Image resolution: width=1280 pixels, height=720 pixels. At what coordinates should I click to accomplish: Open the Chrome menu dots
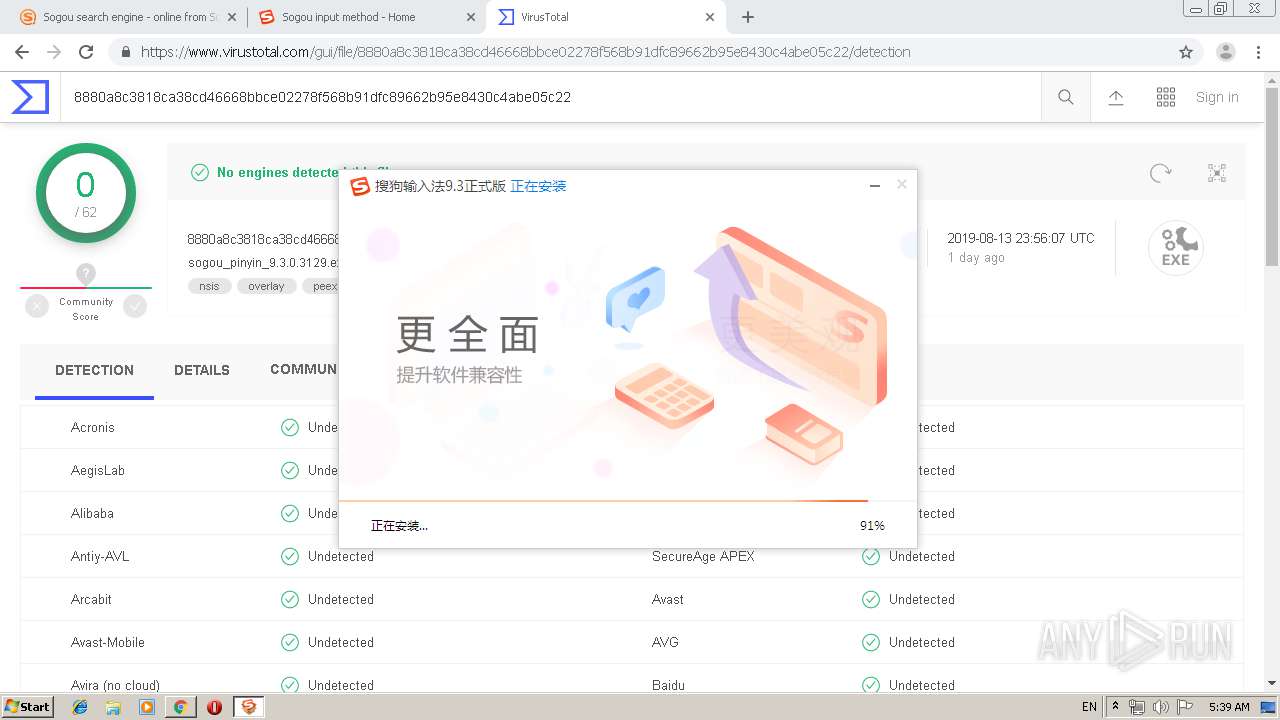pos(1258,52)
